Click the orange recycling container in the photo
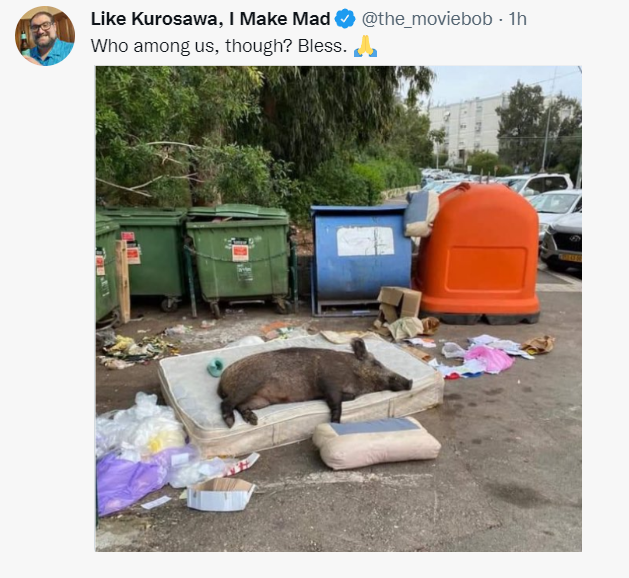 click(x=477, y=254)
